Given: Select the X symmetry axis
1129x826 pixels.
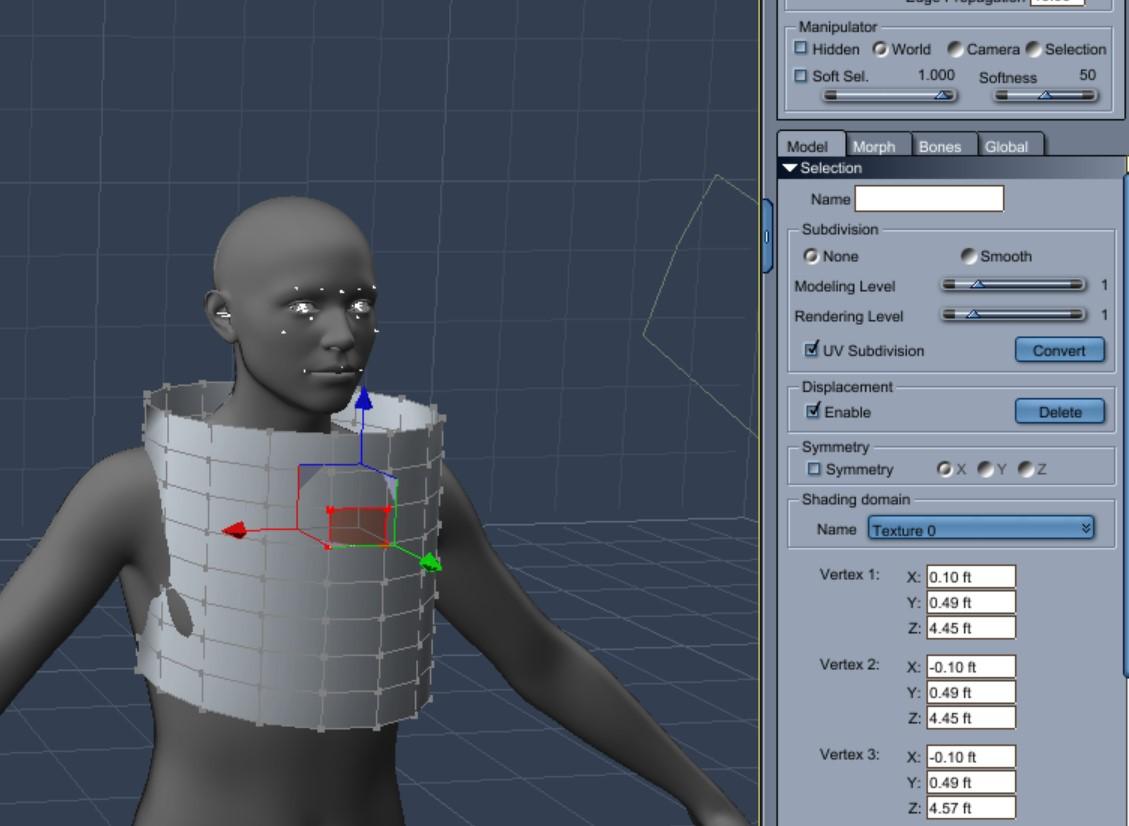Looking at the screenshot, I should (x=944, y=469).
